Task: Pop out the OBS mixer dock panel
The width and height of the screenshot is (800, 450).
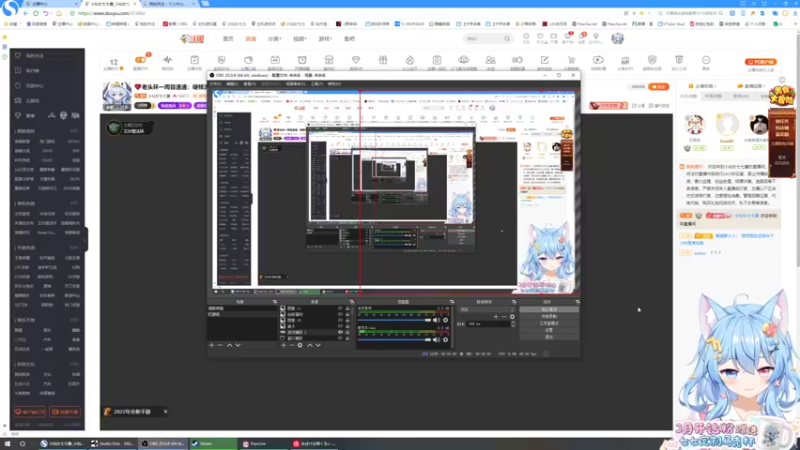Action: pyautogui.click(x=452, y=302)
